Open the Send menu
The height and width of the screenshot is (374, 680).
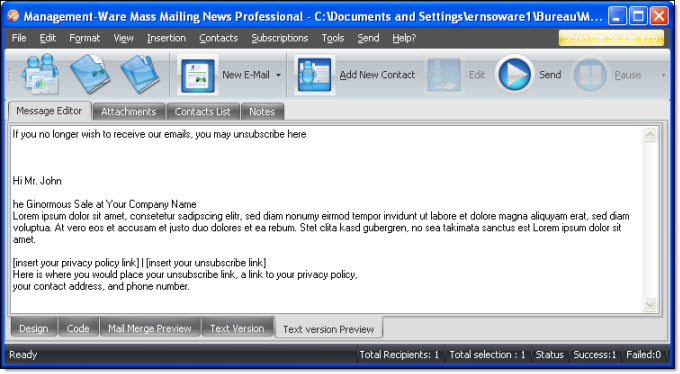[368, 38]
